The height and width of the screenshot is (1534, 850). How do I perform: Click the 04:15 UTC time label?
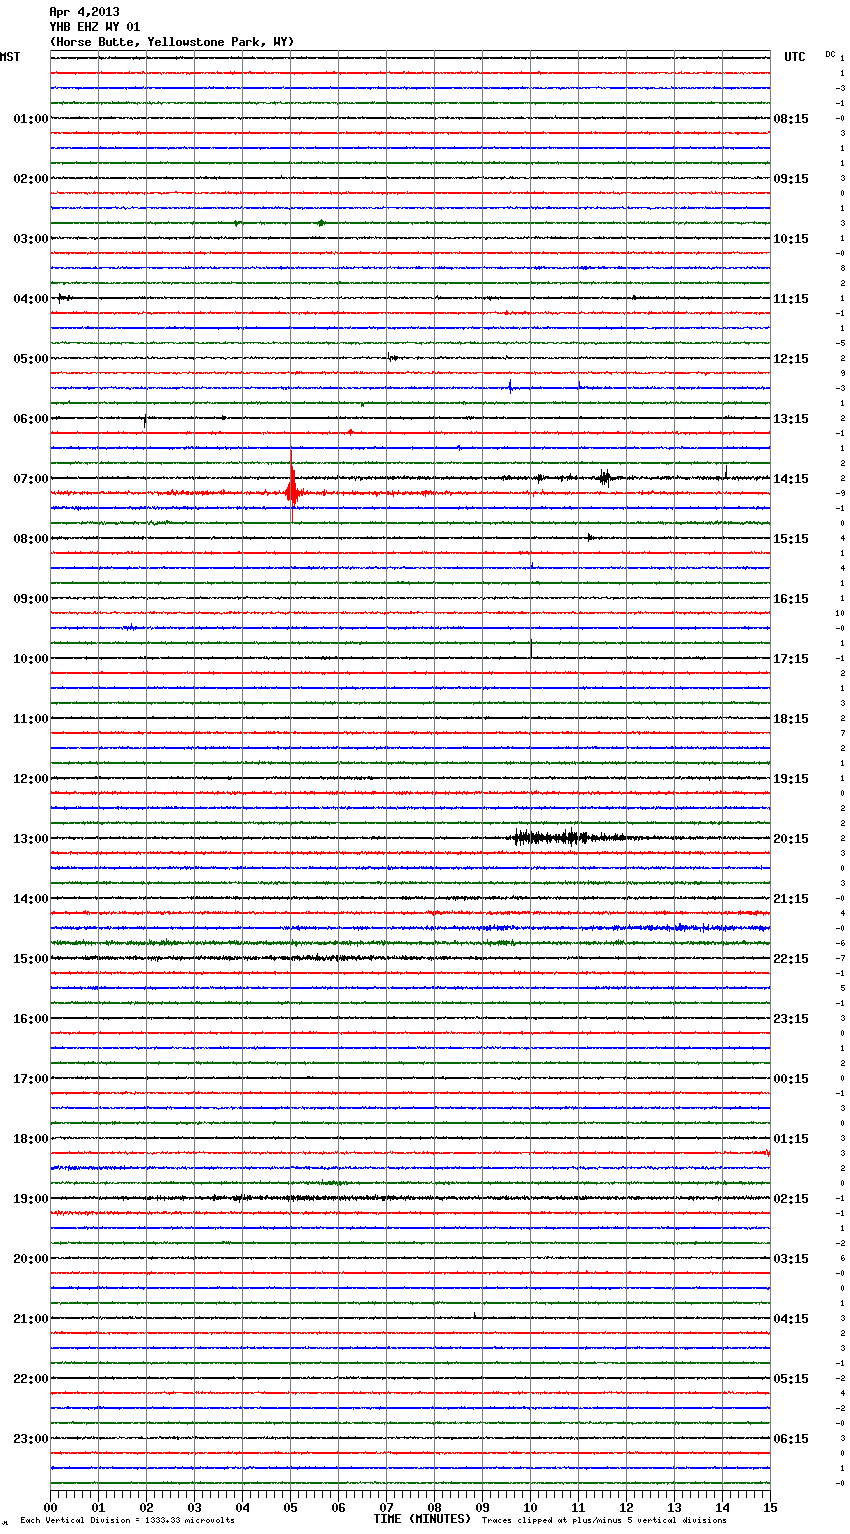pos(791,1319)
